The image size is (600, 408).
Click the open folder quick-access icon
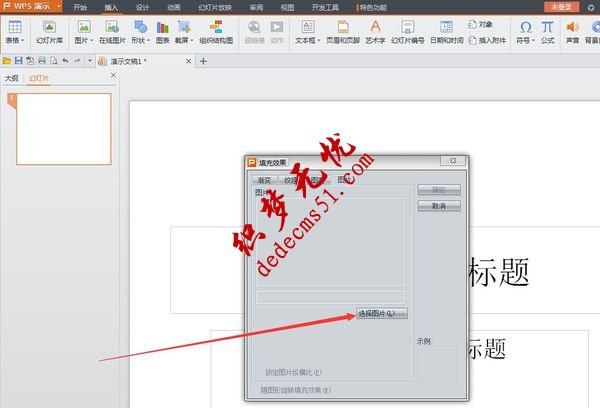7,60
